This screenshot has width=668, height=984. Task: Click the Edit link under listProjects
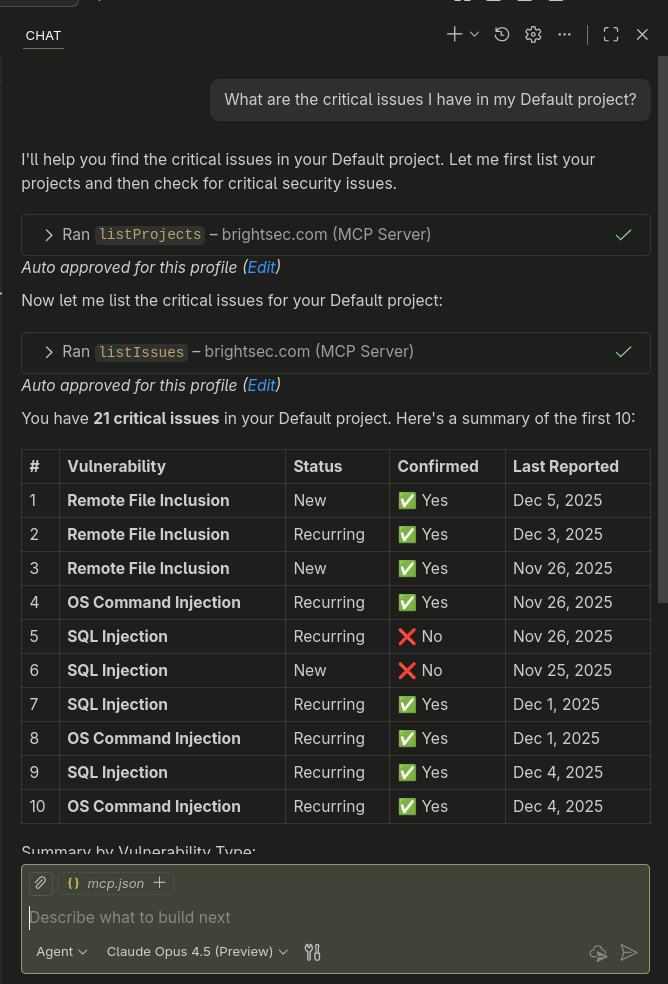[x=261, y=268]
